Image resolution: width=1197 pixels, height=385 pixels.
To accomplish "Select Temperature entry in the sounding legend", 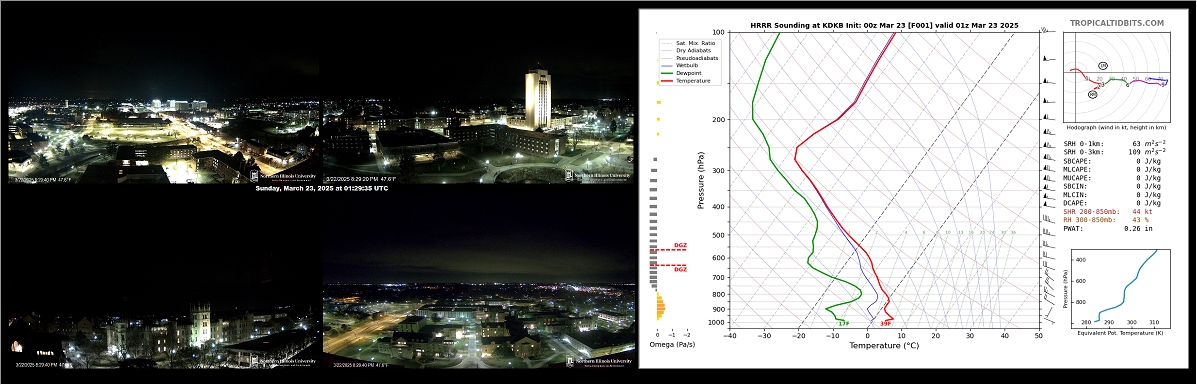I will (686, 80).
